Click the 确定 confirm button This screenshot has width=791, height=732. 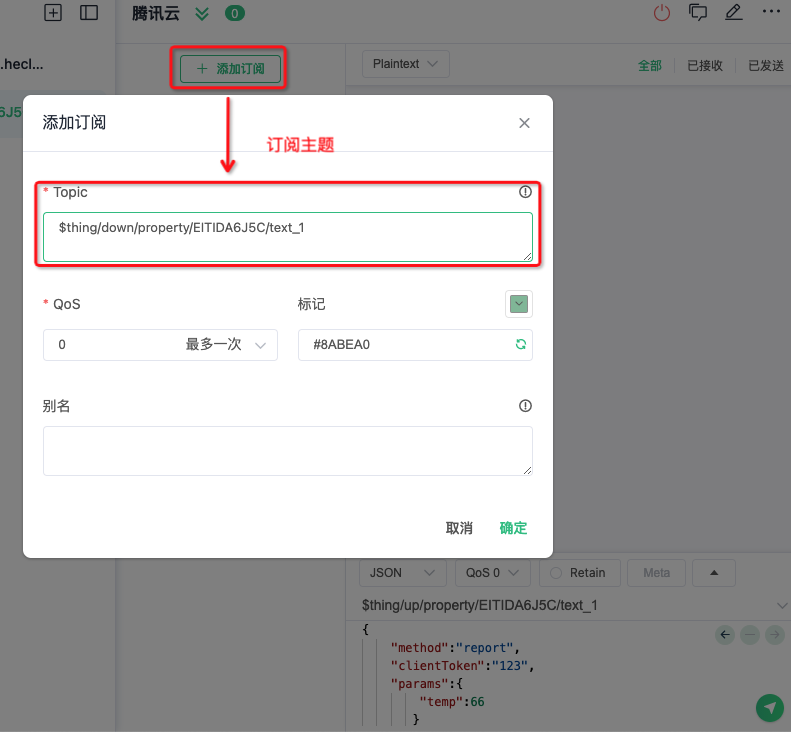click(x=513, y=528)
